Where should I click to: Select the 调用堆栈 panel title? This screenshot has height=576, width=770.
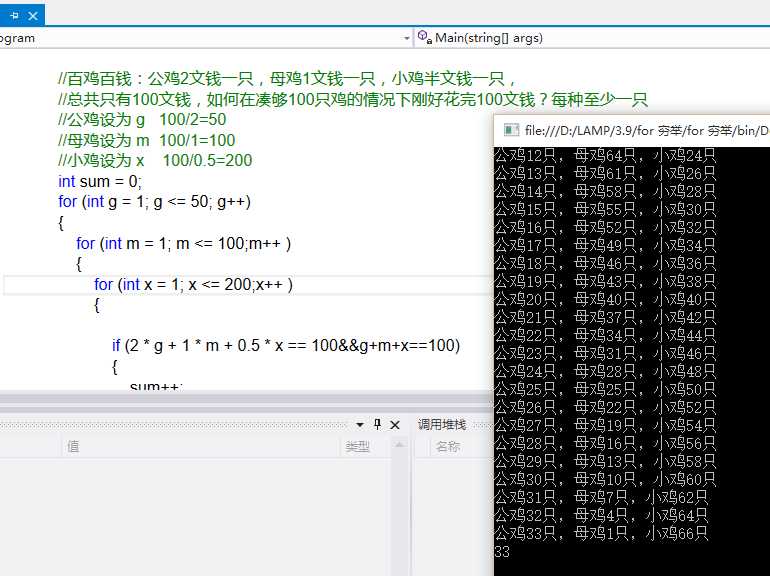tap(441, 424)
